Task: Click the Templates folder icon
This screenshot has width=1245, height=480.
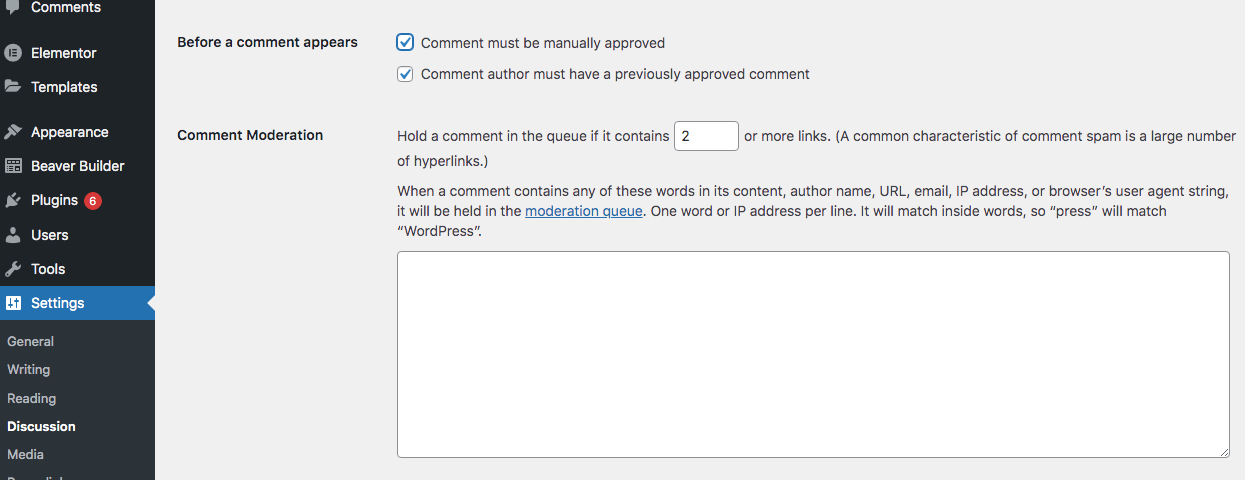Action: tap(13, 87)
